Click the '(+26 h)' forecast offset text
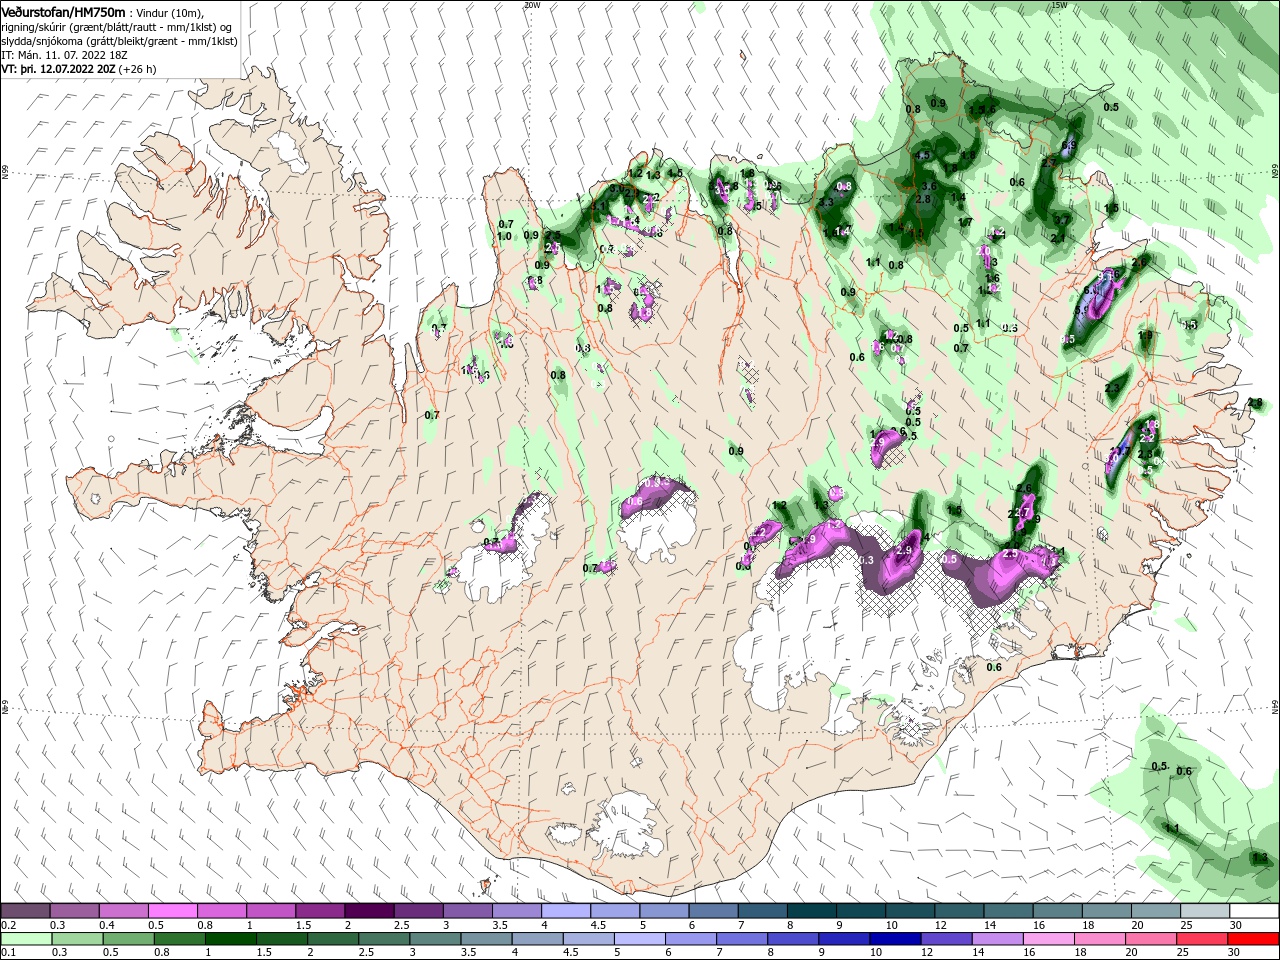The image size is (1280, 960). tap(138, 70)
